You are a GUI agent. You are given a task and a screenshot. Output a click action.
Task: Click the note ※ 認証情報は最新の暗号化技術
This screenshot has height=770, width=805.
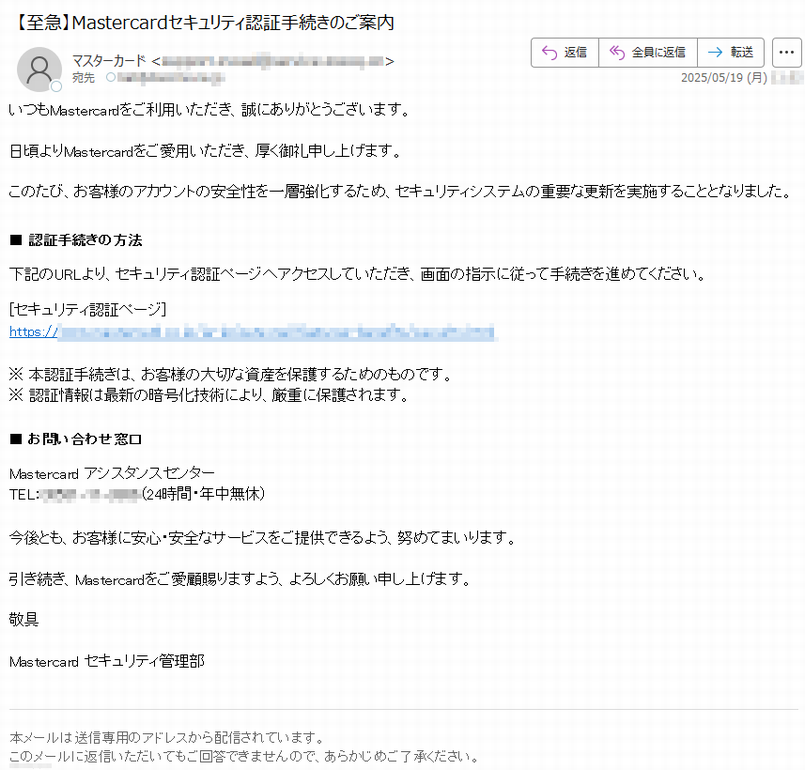208,395
